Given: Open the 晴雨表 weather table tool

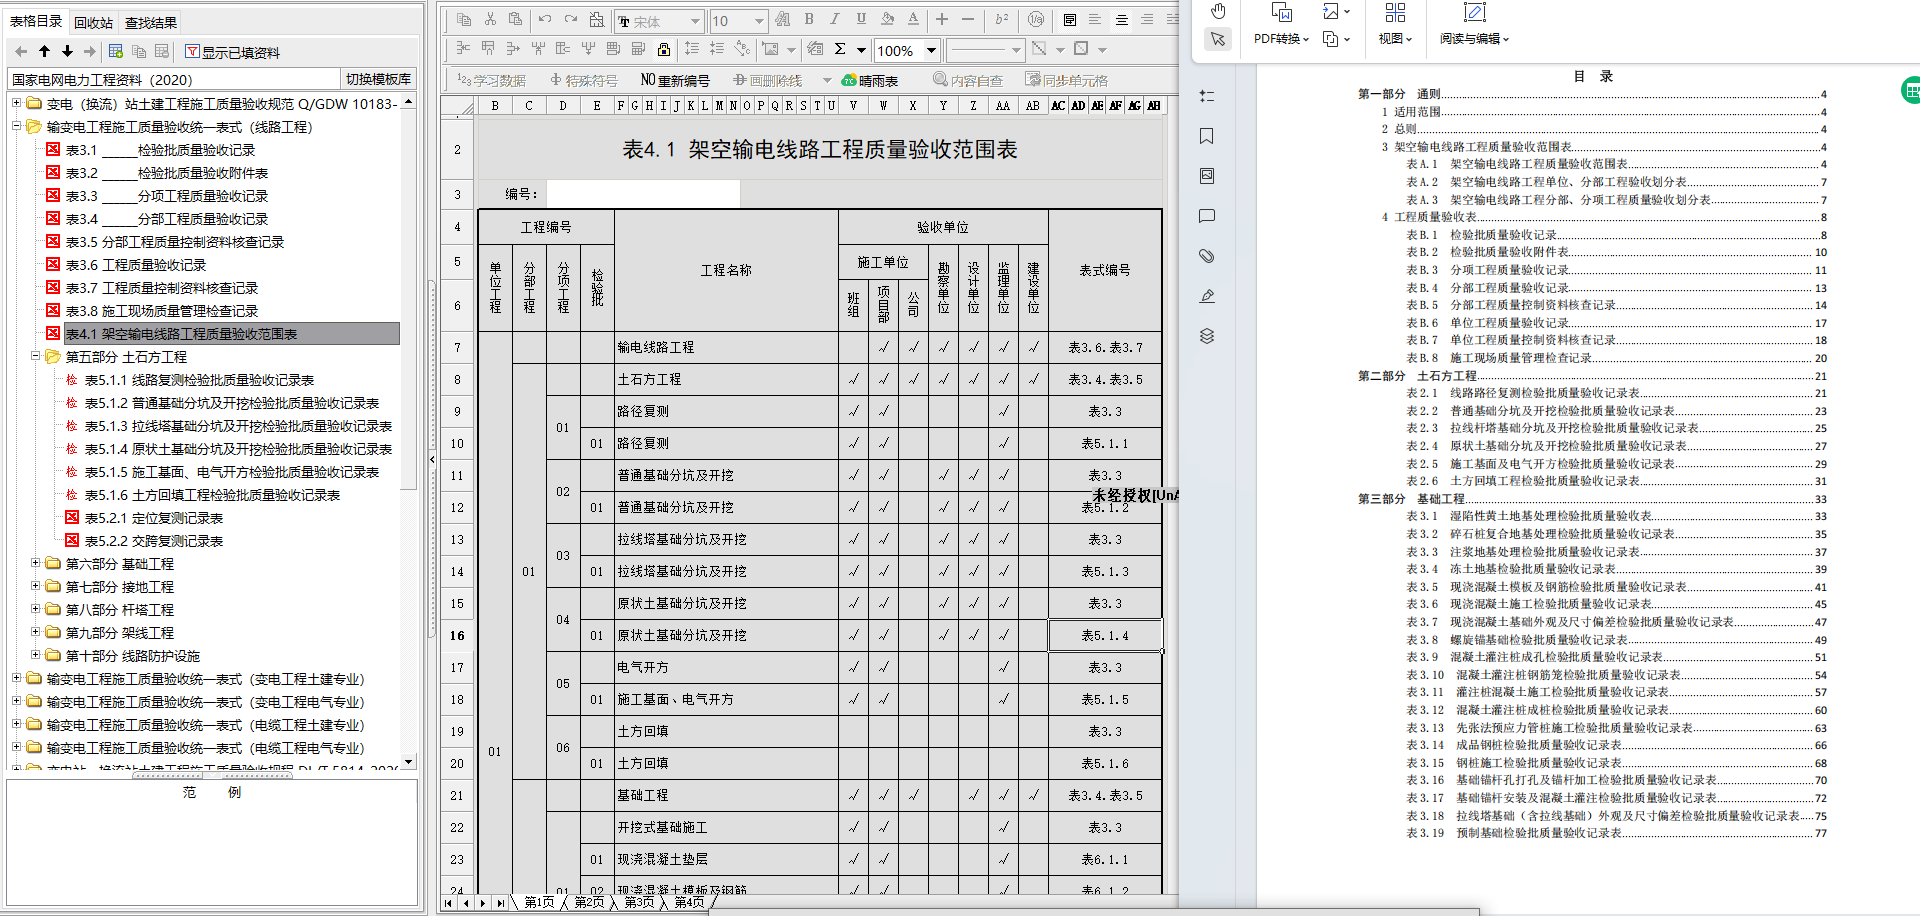Looking at the screenshot, I should point(868,80).
